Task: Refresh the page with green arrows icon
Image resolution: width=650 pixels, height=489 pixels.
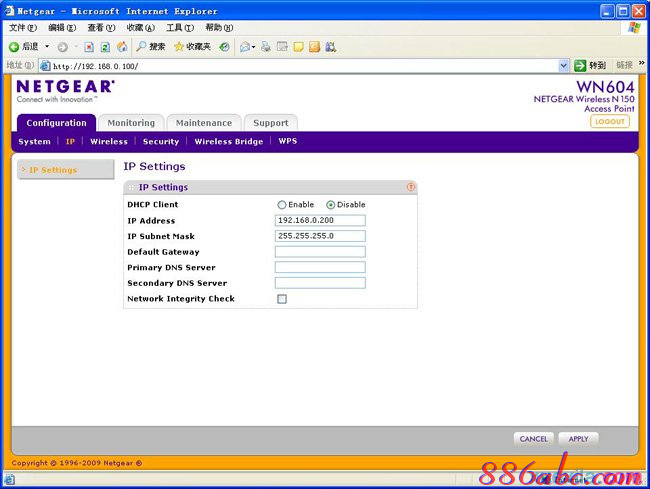Action: pyautogui.click(x=106, y=47)
